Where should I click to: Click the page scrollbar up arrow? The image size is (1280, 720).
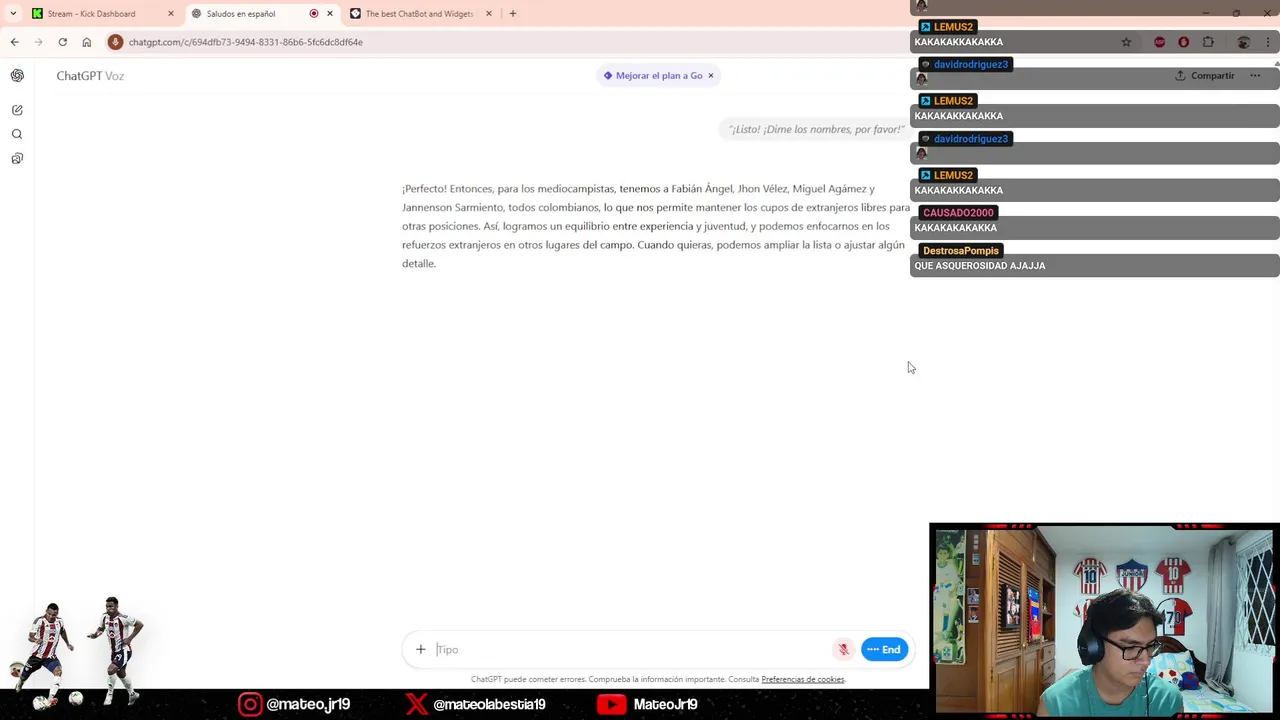1276,64
